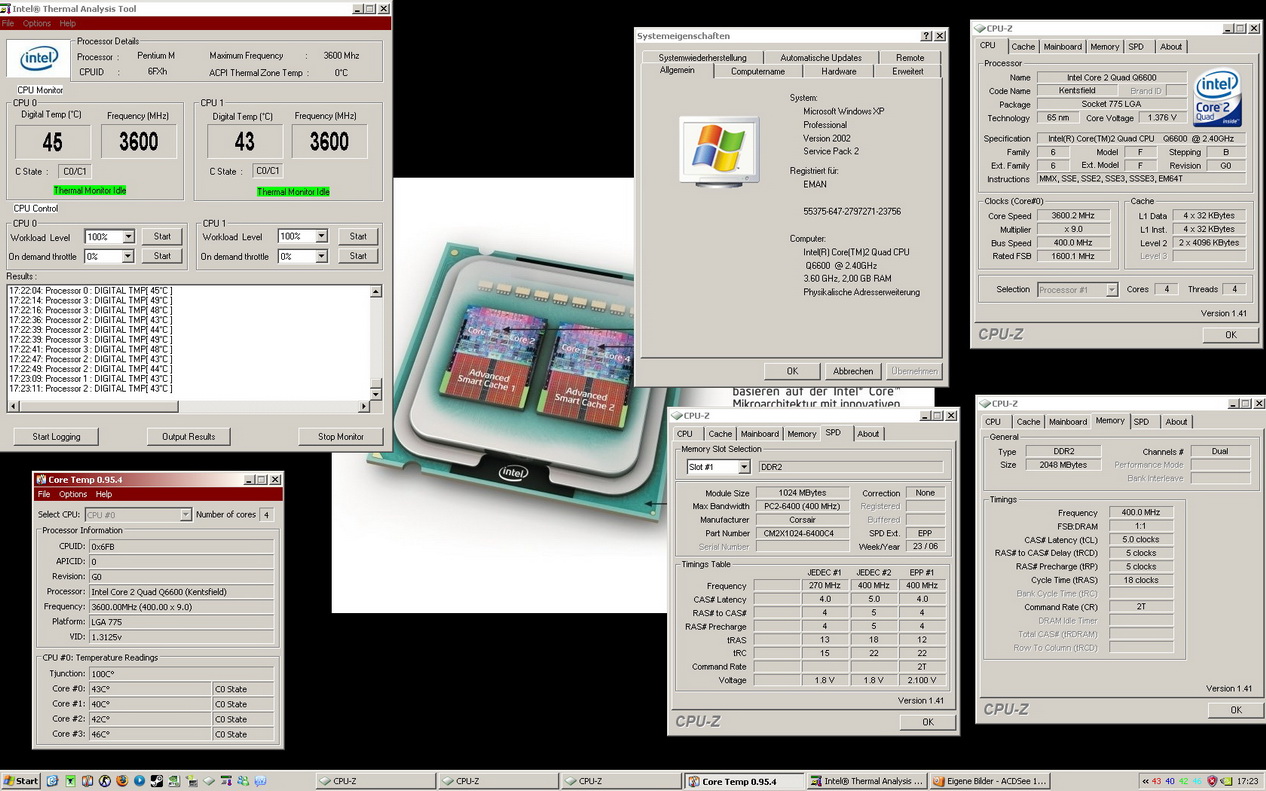Click OK in CPU-Z Memory window

[x=1236, y=710]
